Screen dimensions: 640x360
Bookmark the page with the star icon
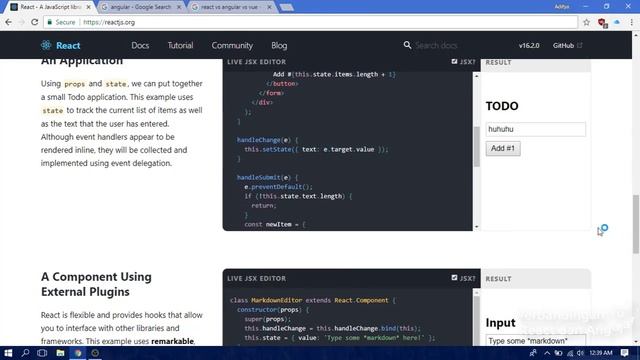(x=587, y=22)
